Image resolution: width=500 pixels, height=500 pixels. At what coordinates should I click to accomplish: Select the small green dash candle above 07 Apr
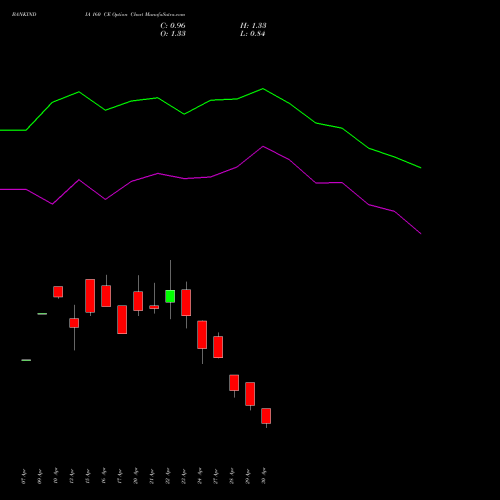26,360
